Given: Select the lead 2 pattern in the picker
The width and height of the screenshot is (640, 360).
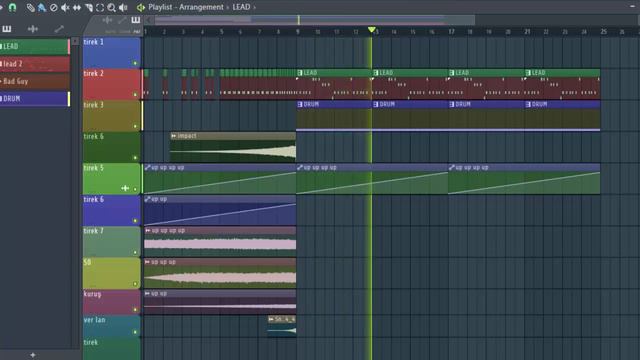Looking at the screenshot, I should point(35,64).
